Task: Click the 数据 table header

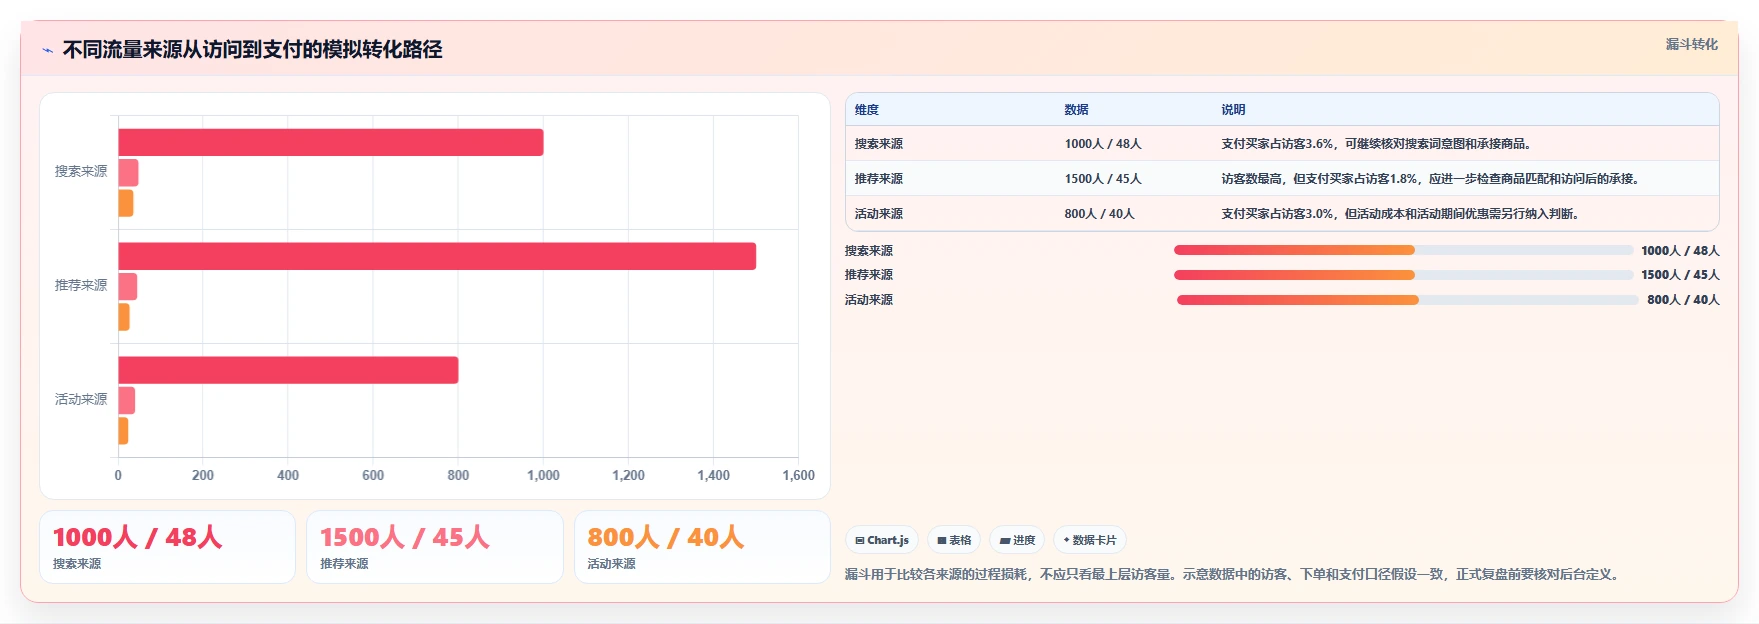Action: click(x=1076, y=110)
